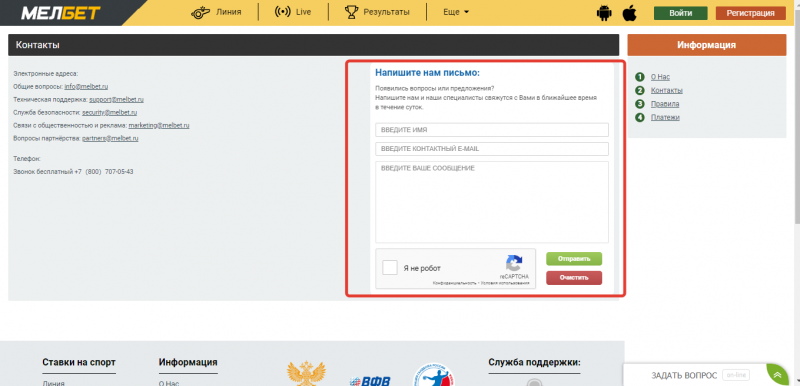The width and height of the screenshot is (800, 386).
Task: Click the footer 'Служба поддержки:' heading
Action: coord(535,363)
